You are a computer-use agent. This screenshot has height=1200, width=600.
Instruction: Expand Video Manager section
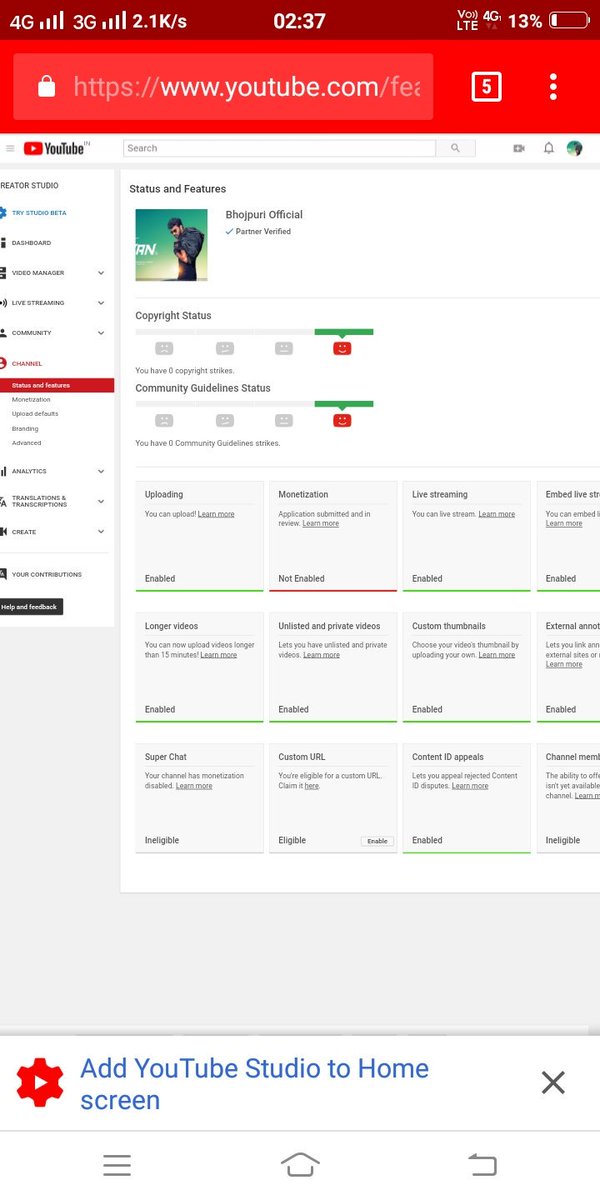pos(101,273)
